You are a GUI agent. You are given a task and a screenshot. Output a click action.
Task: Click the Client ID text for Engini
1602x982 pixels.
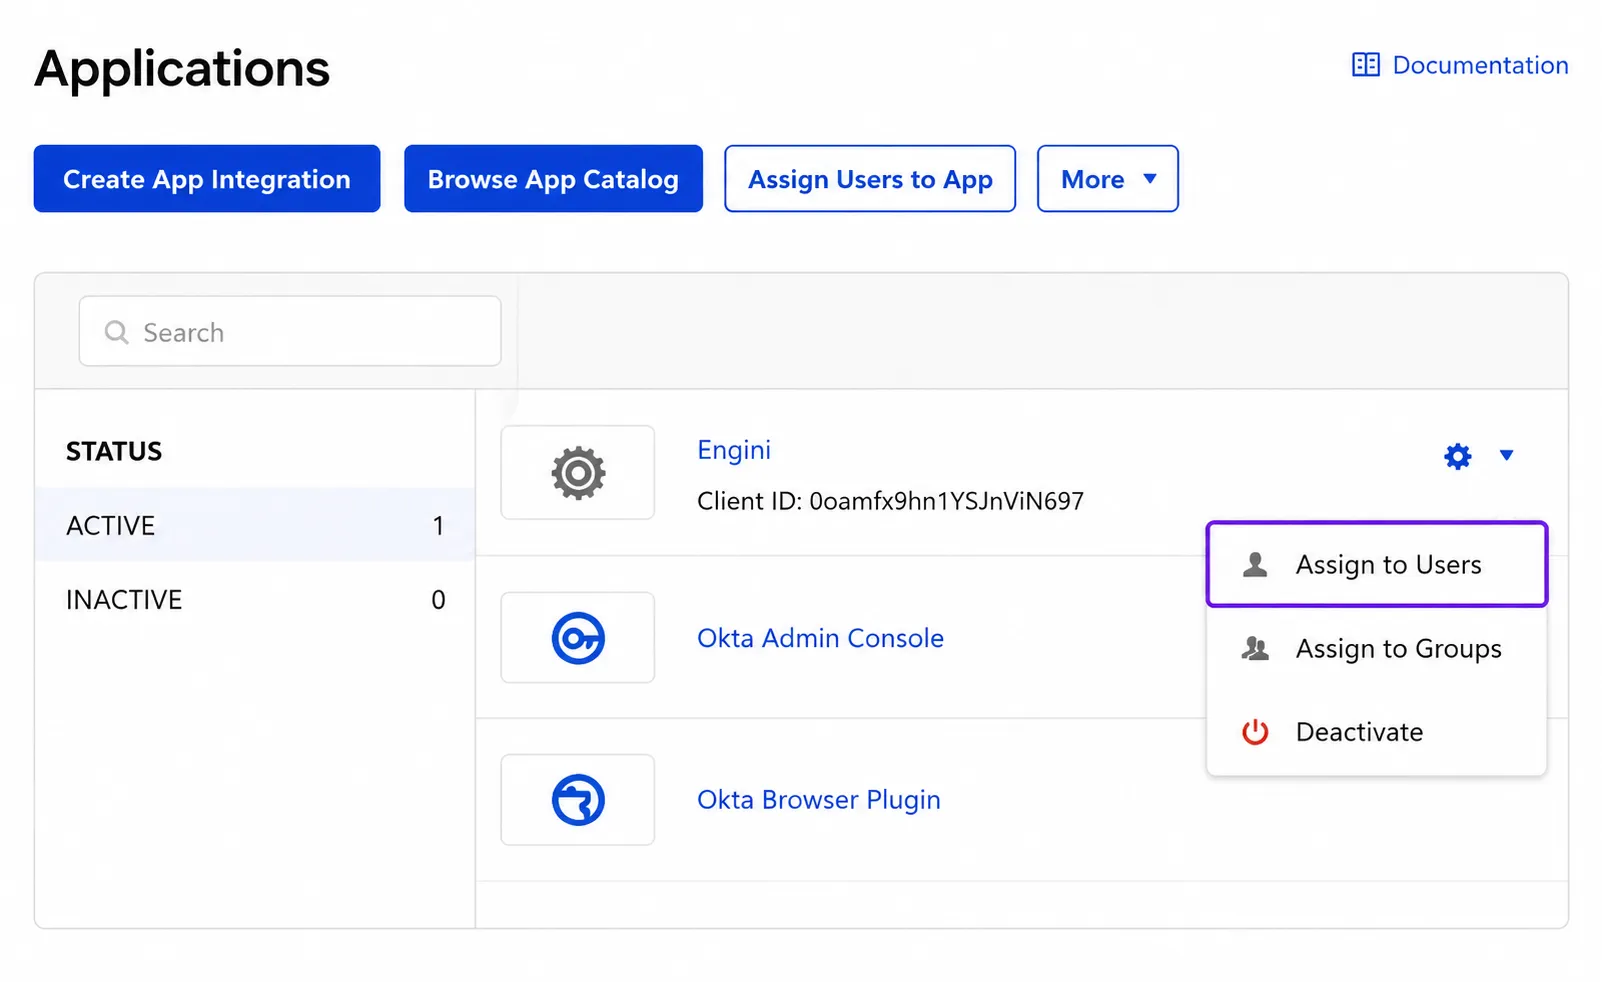(x=890, y=501)
